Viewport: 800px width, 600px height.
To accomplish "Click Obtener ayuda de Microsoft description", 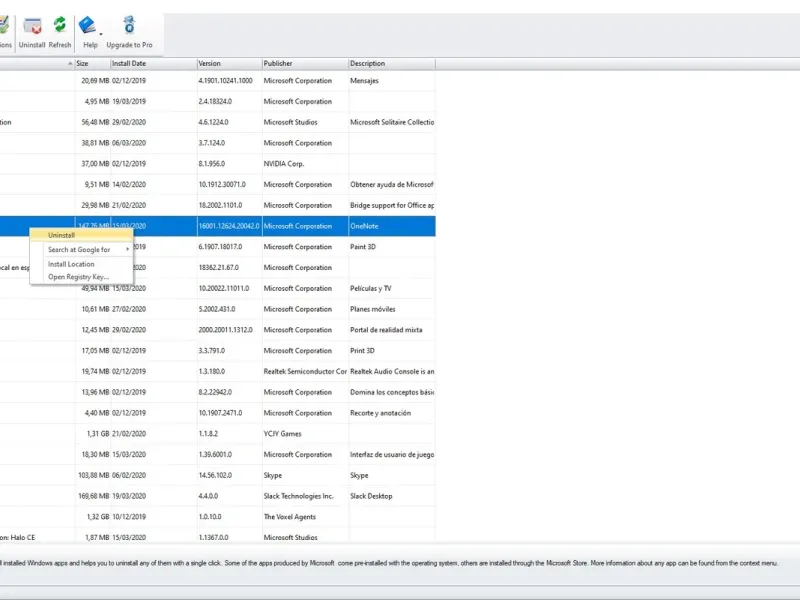I will tap(392, 185).
